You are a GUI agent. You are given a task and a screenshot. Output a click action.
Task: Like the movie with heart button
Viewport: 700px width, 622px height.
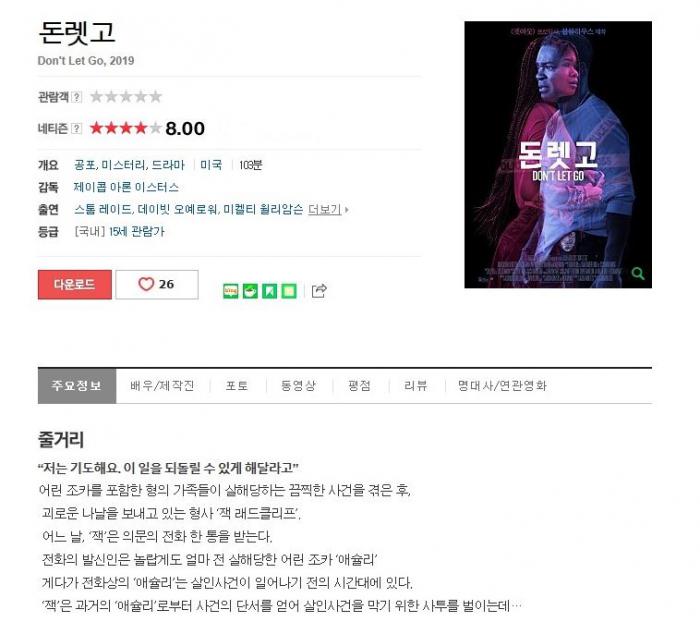[157, 284]
